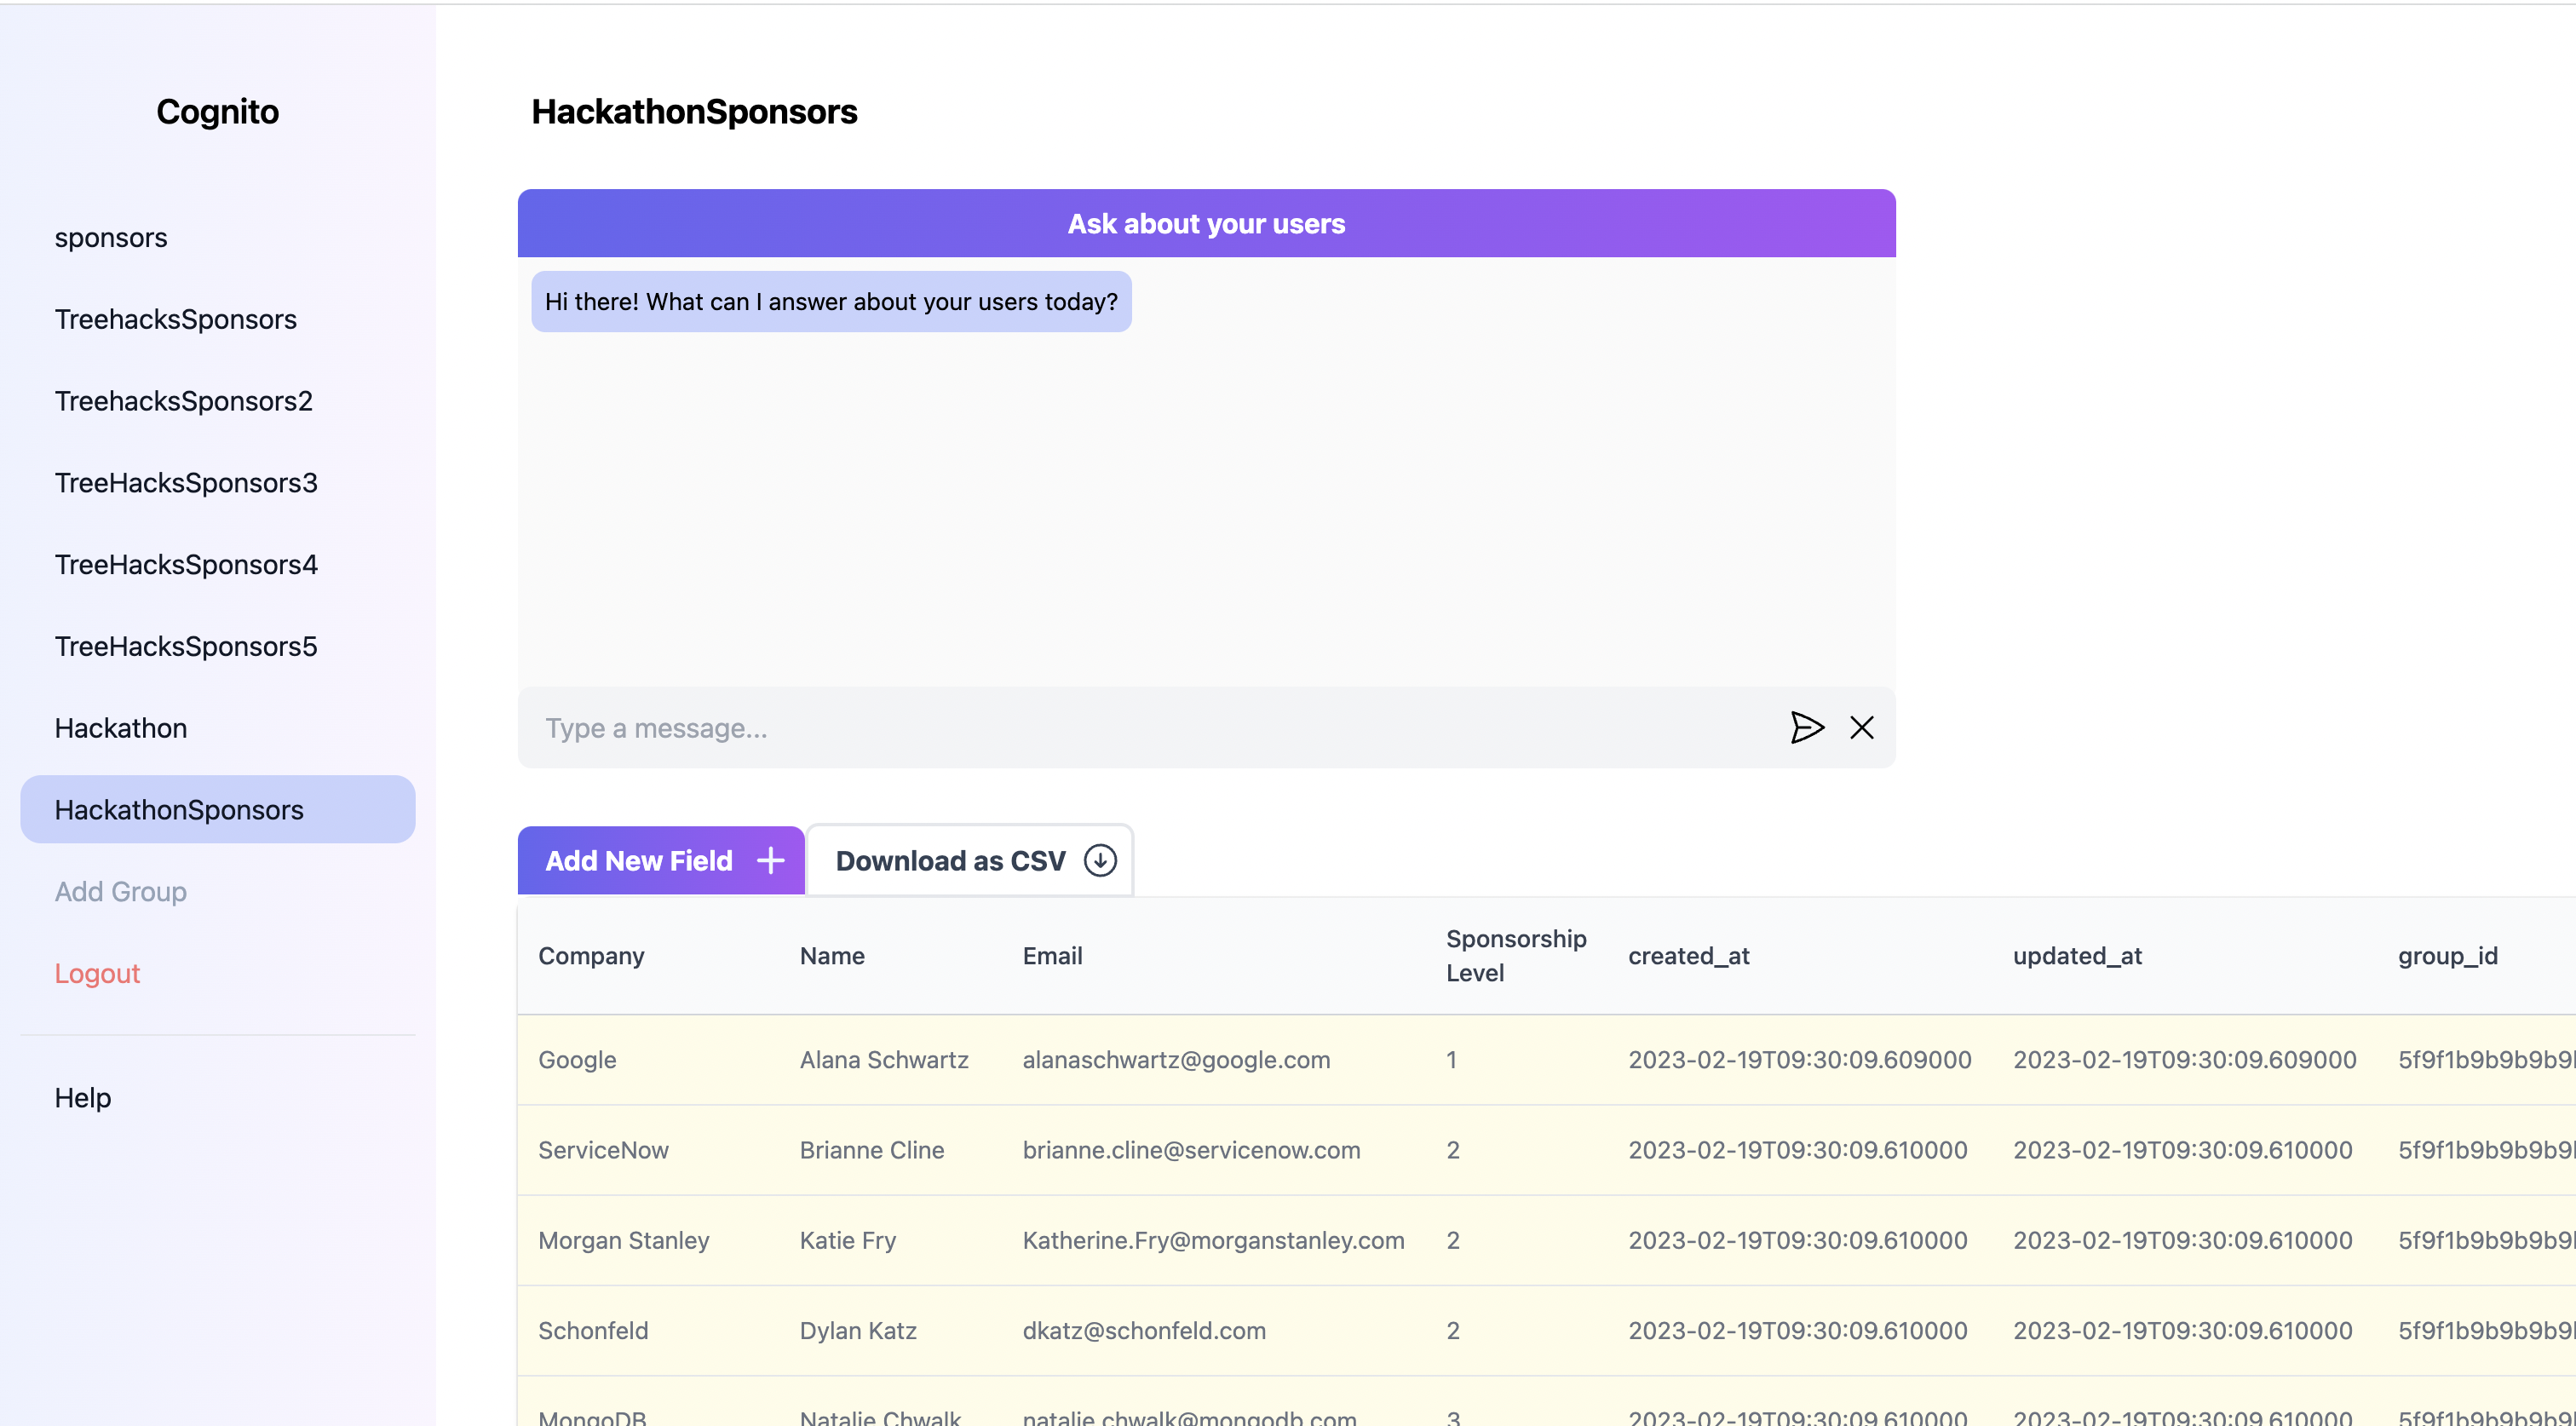Select the highlighted HackathonSponsors group

tap(179, 810)
